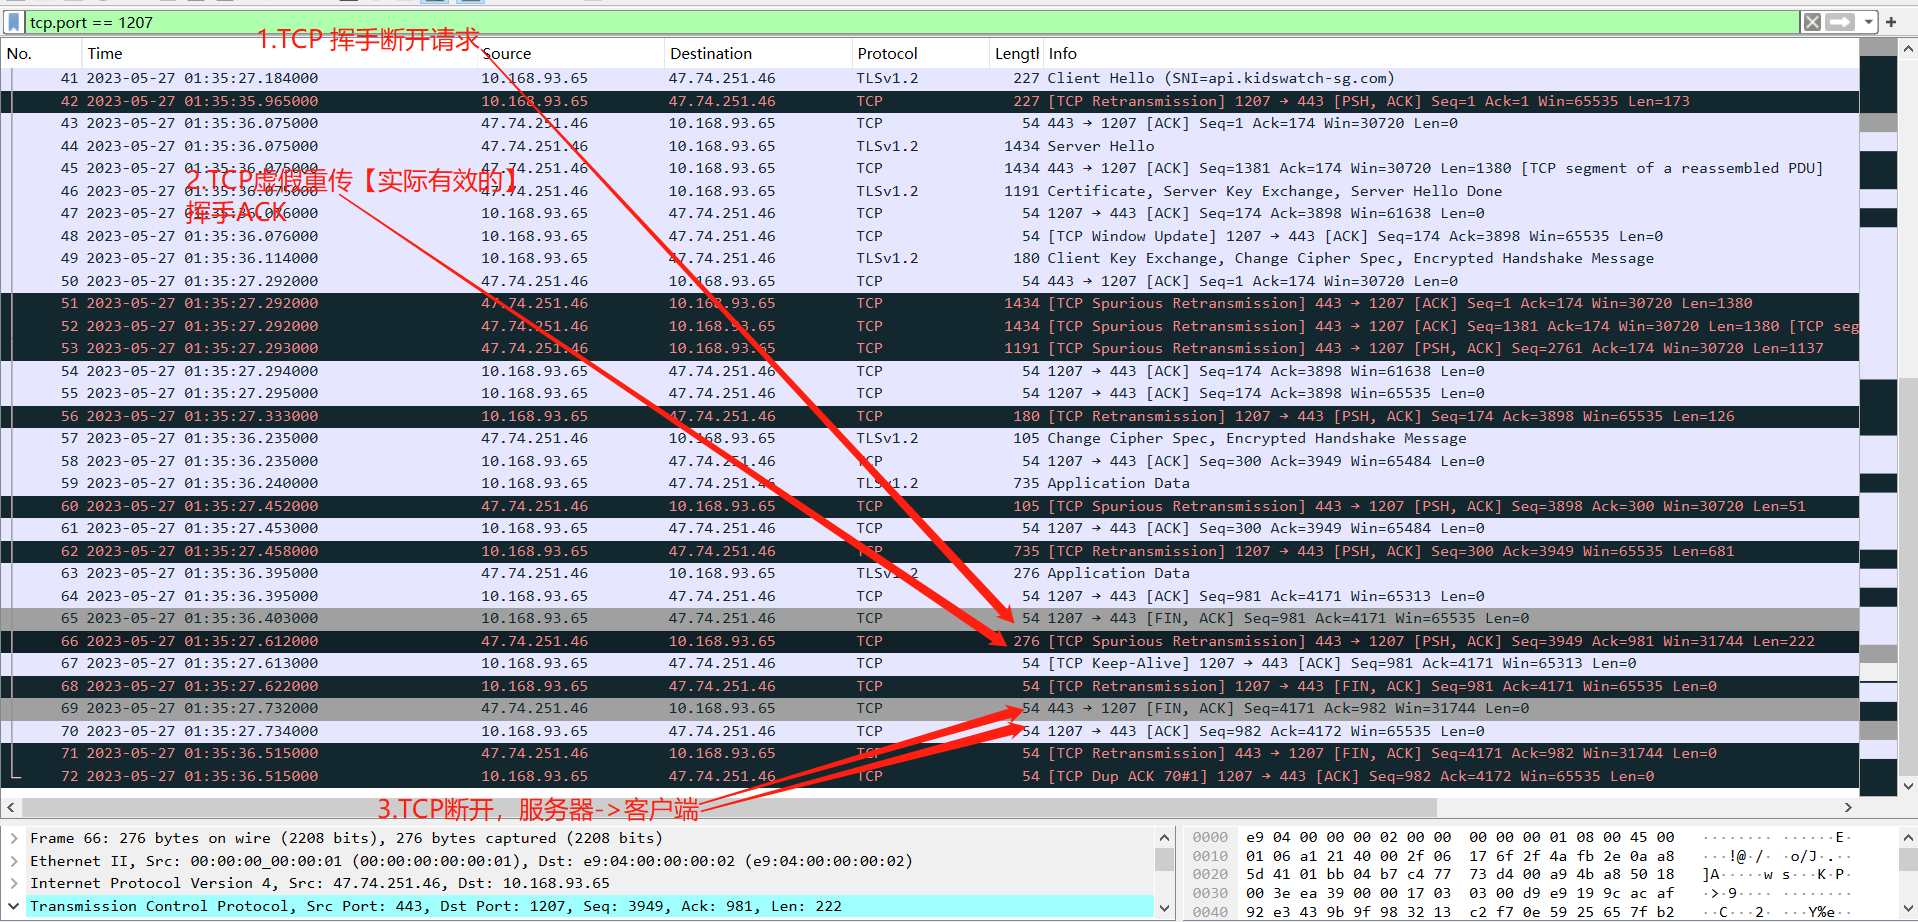1918x922 pixels.
Task: Select packet 65 FIN, ACK Seq=981 row
Action: 930,618
